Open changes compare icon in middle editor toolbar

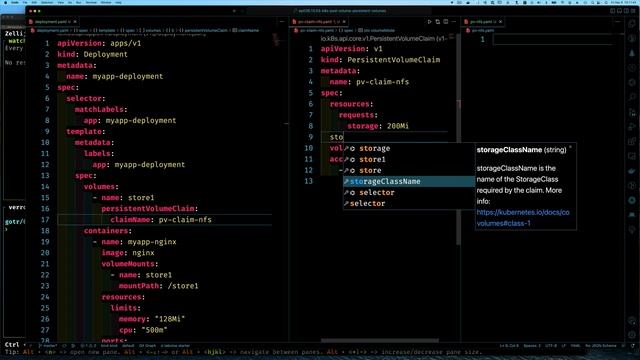click(438, 22)
